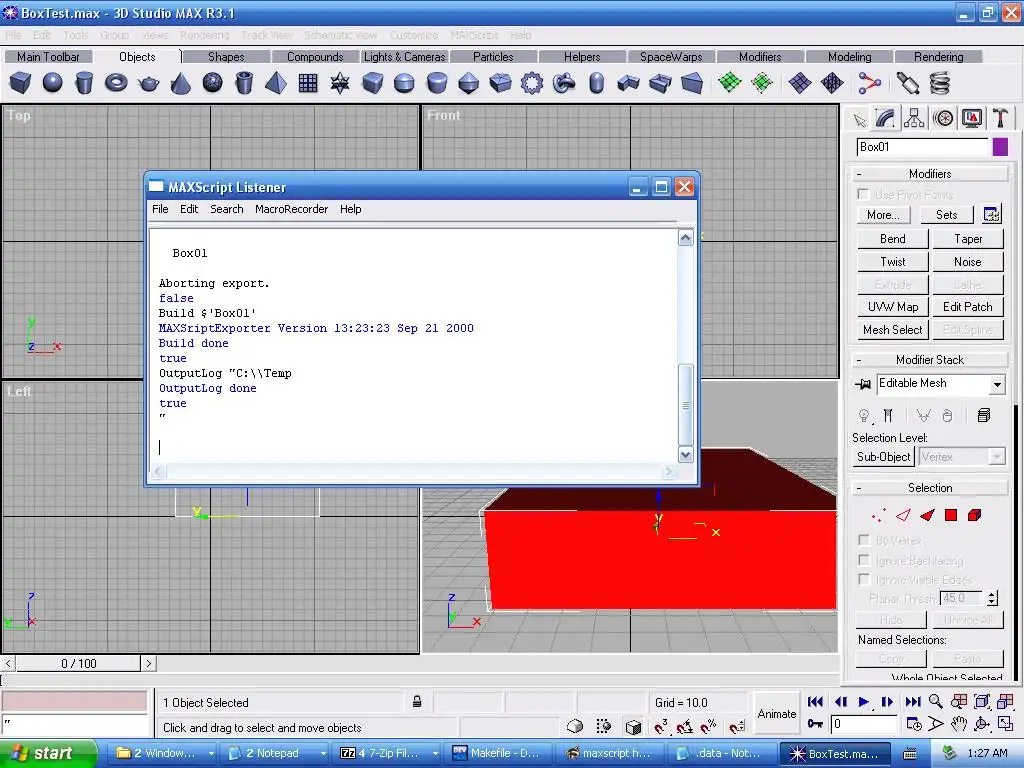The width and height of the screenshot is (1024, 768).
Task: Open File menu in MAXScript Listener
Action: click(160, 209)
